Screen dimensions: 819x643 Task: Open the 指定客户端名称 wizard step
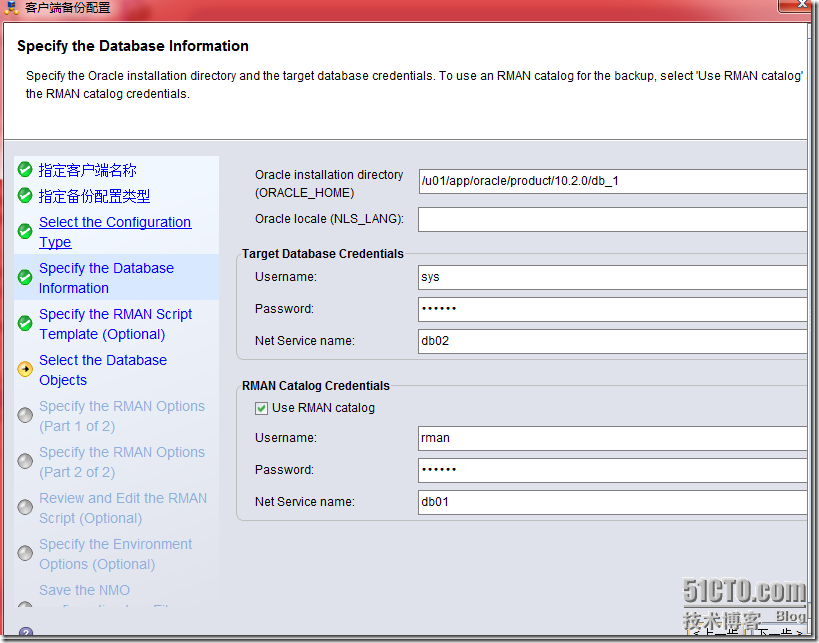[x=87, y=170]
